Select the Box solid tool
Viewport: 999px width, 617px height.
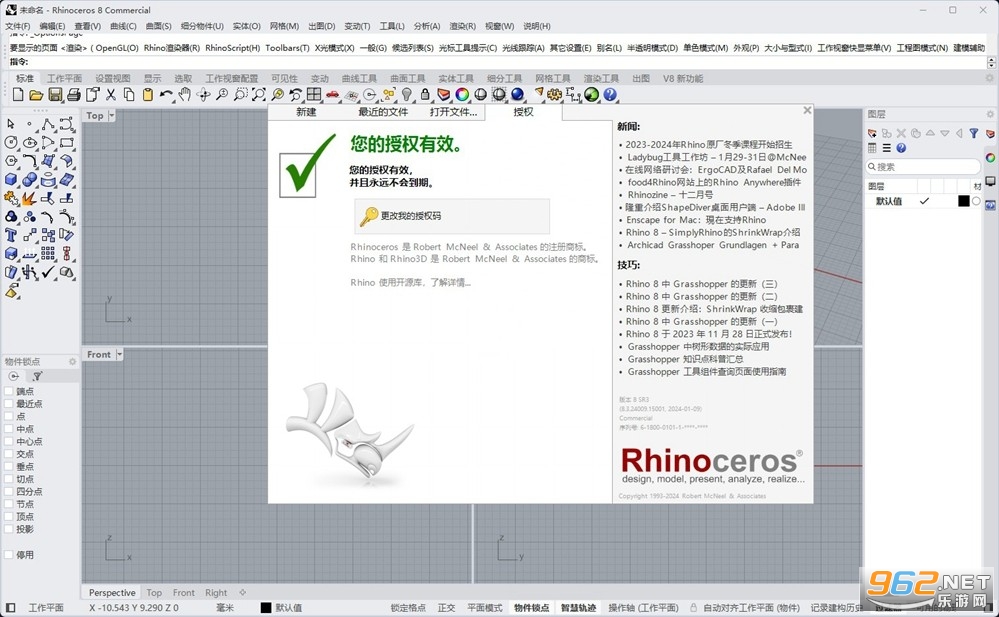[11, 180]
